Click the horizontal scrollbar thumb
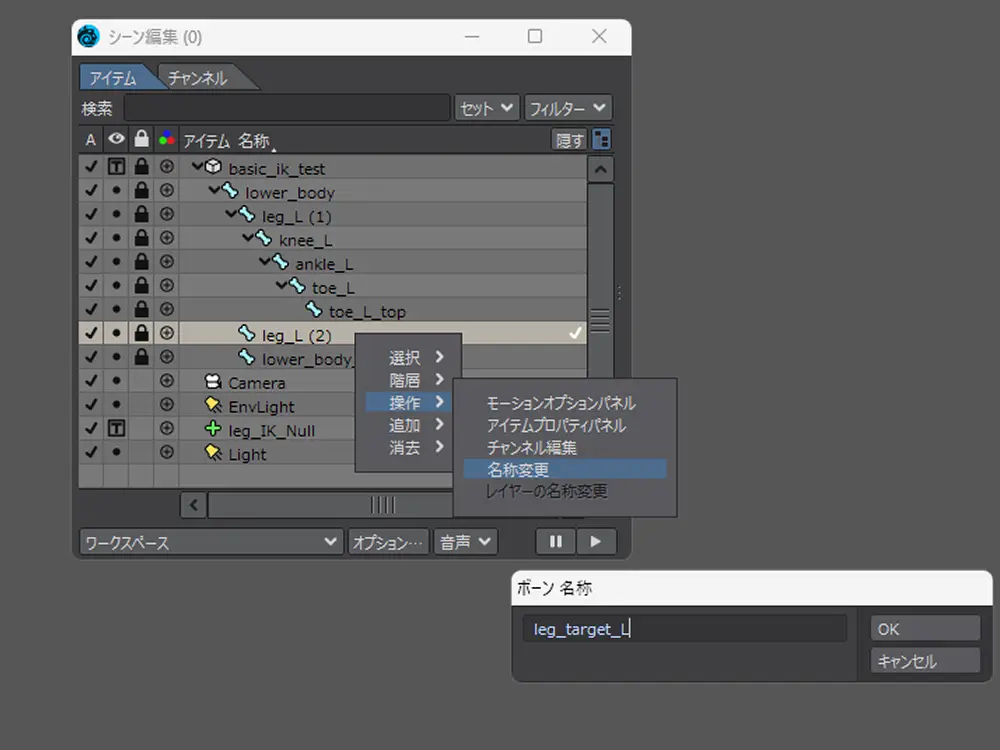The image size is (1000, 750). pyautogui.click(x=383, y=505)
